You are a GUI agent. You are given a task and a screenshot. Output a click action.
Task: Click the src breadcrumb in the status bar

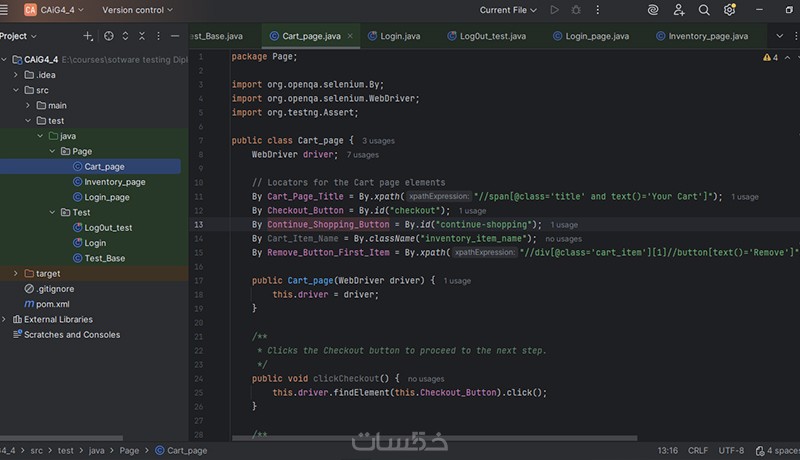point(37,451)
